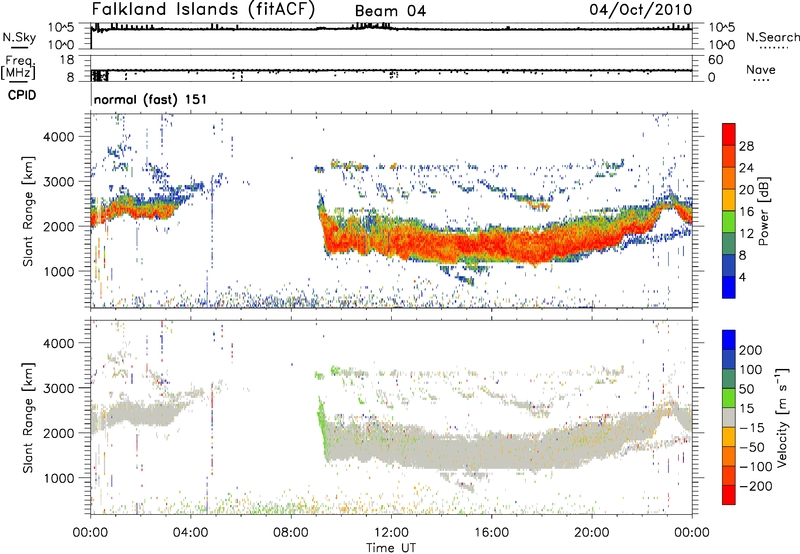This screenshot has height=554, width=800.
Task: Click the '28' tick on power colorbar
Action: pyautogui.click(x=746, y=146)
